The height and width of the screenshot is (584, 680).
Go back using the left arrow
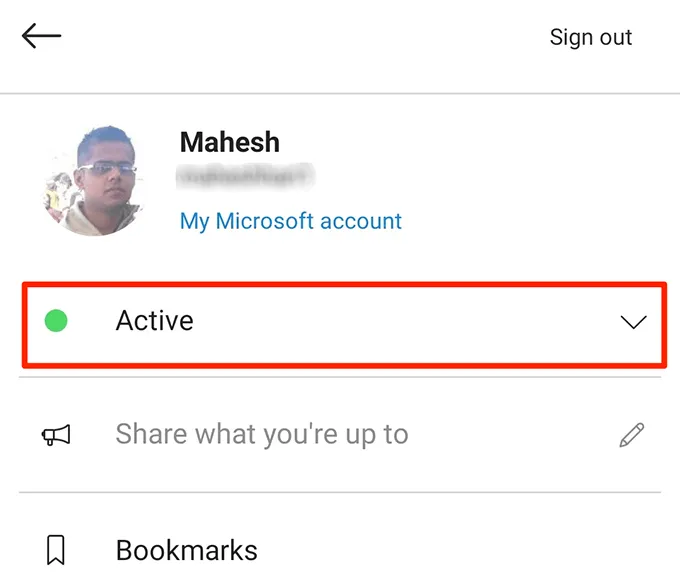tap(41, 37)
